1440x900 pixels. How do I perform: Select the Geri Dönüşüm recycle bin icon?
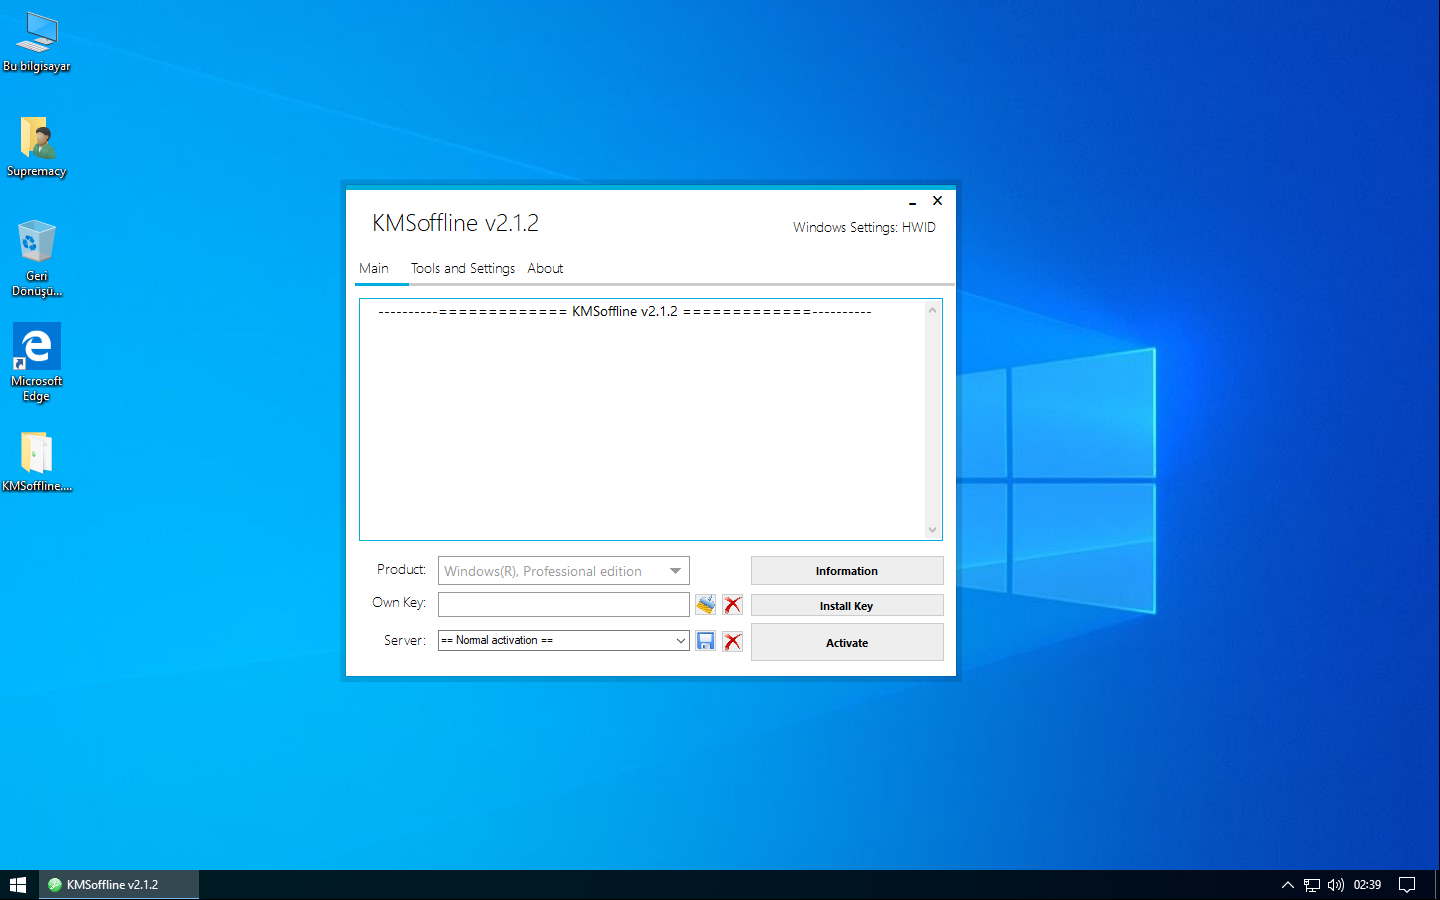click(x=37, y=258)
